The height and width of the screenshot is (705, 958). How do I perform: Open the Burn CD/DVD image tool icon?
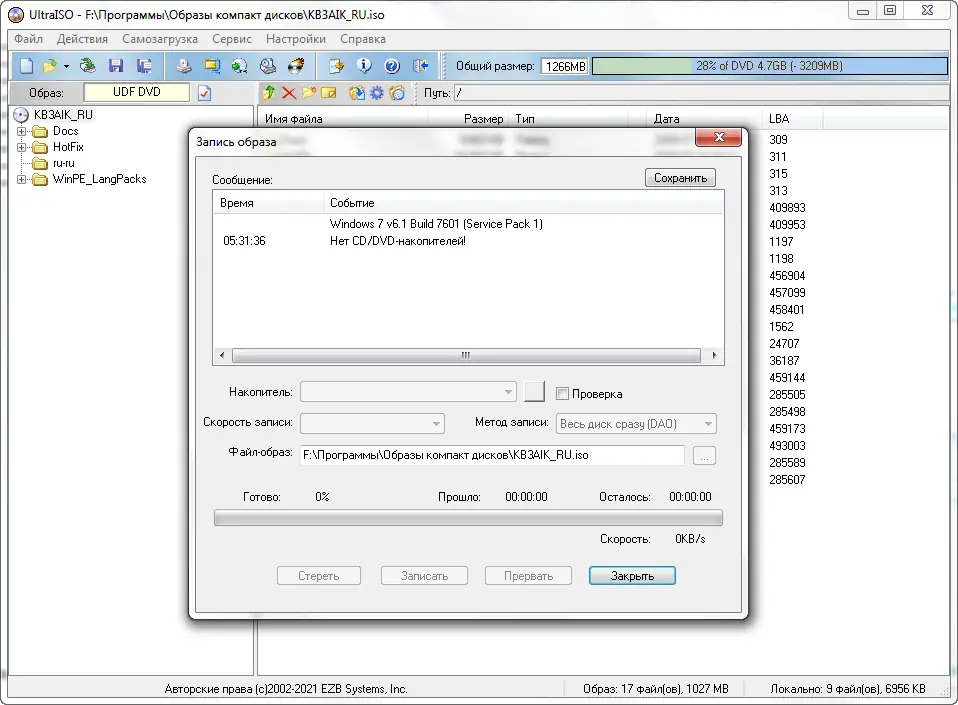point(294,66)
